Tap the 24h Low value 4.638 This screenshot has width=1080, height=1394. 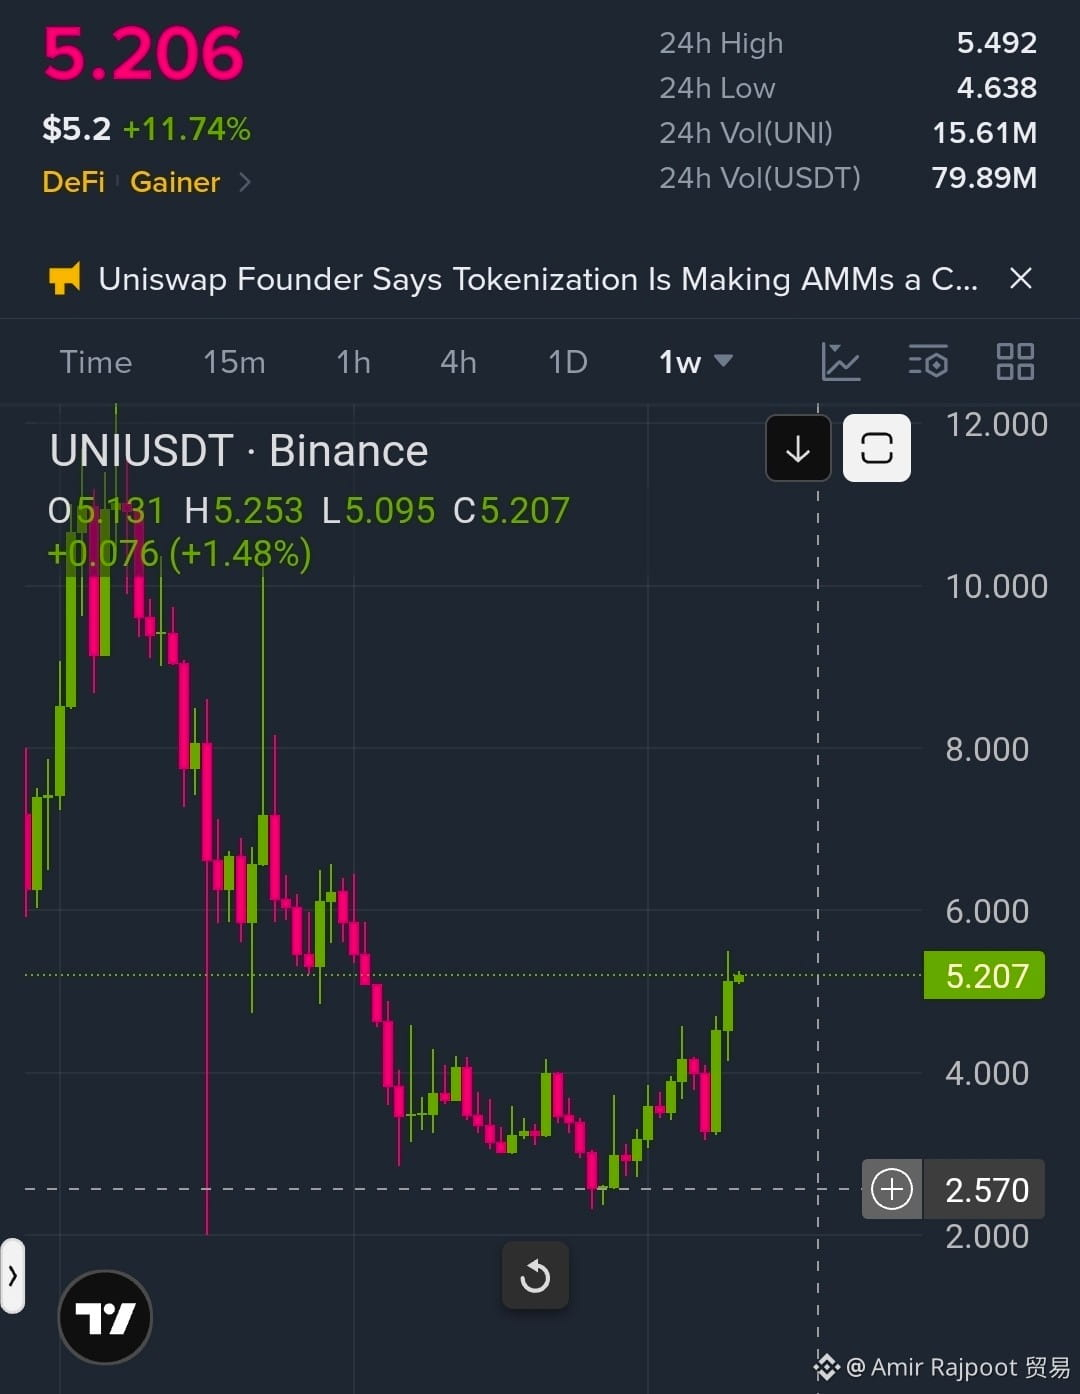996,88
